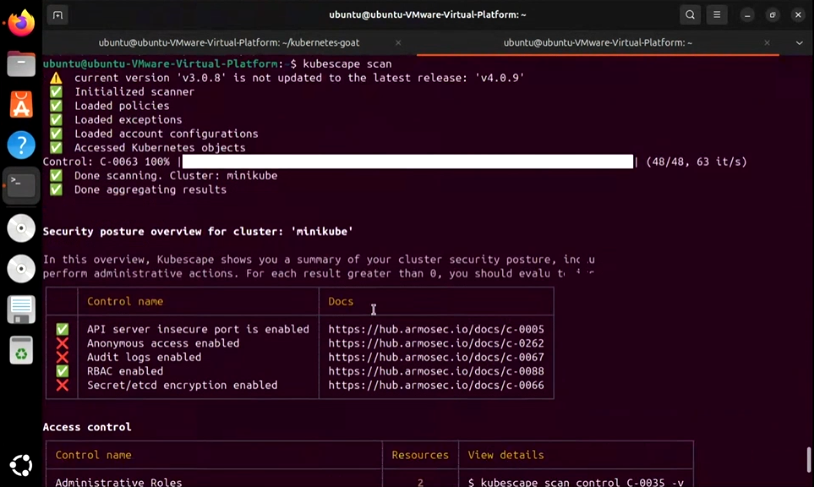Open the Help icon in dock
The height and width of the screenshot is (487, 814).
[x=21, y=145]
